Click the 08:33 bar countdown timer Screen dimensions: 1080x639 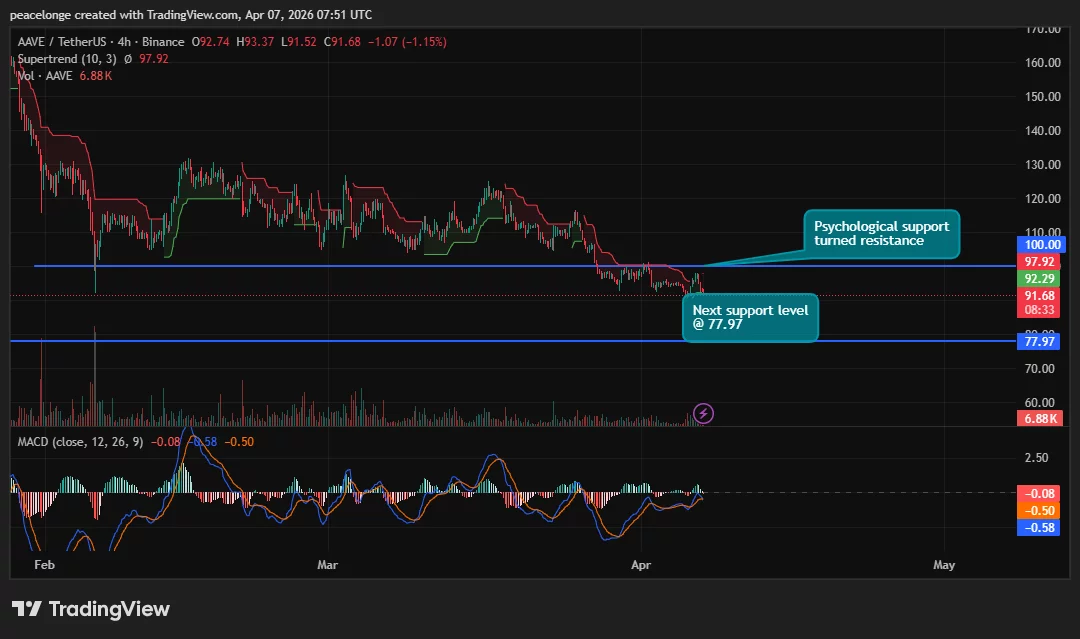coord(1041,311)
